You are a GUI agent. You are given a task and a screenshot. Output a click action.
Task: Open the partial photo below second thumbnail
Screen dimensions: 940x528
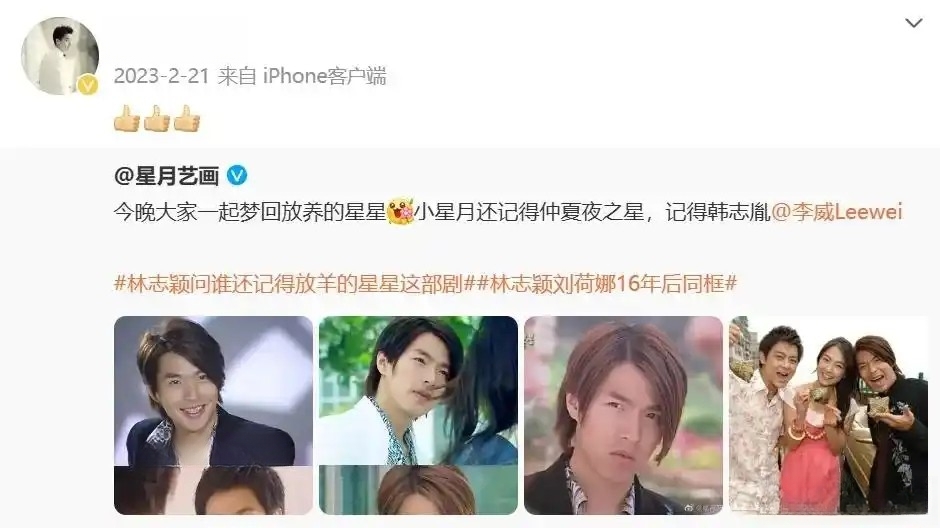tap(418, 490)
